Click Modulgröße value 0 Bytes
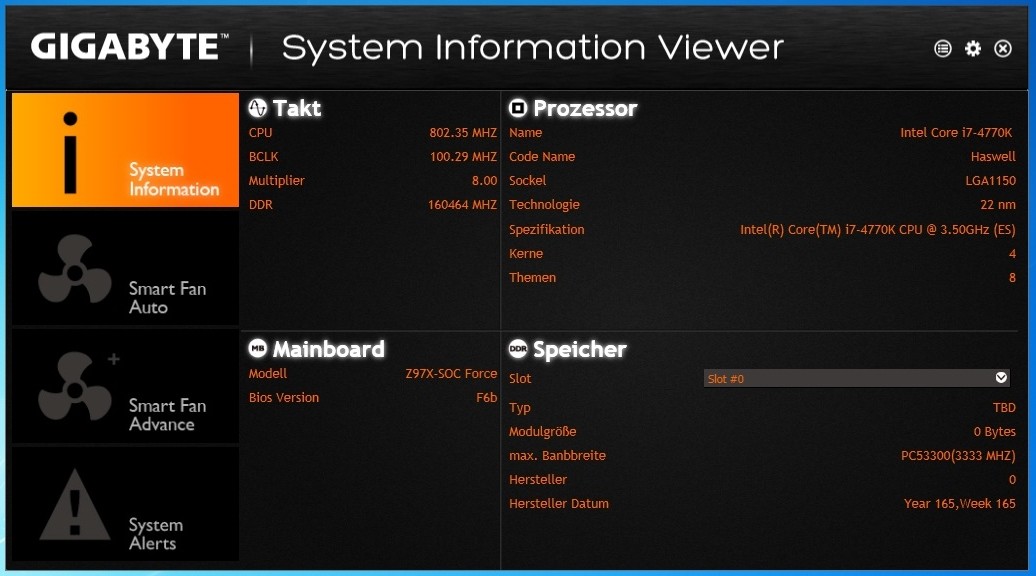Viewport: 1036px width, 576px height. coord(994,431)
